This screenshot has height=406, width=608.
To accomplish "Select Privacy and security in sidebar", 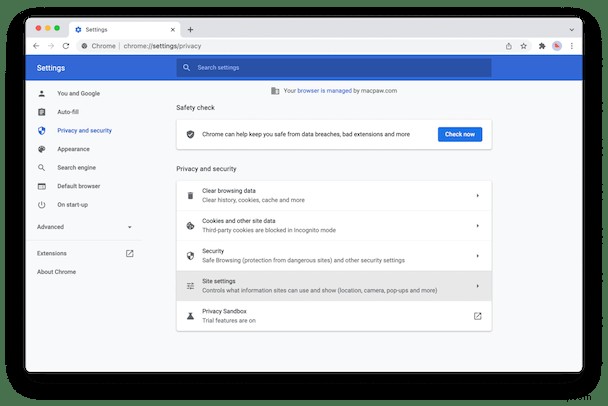I will [x=85, y=131].
